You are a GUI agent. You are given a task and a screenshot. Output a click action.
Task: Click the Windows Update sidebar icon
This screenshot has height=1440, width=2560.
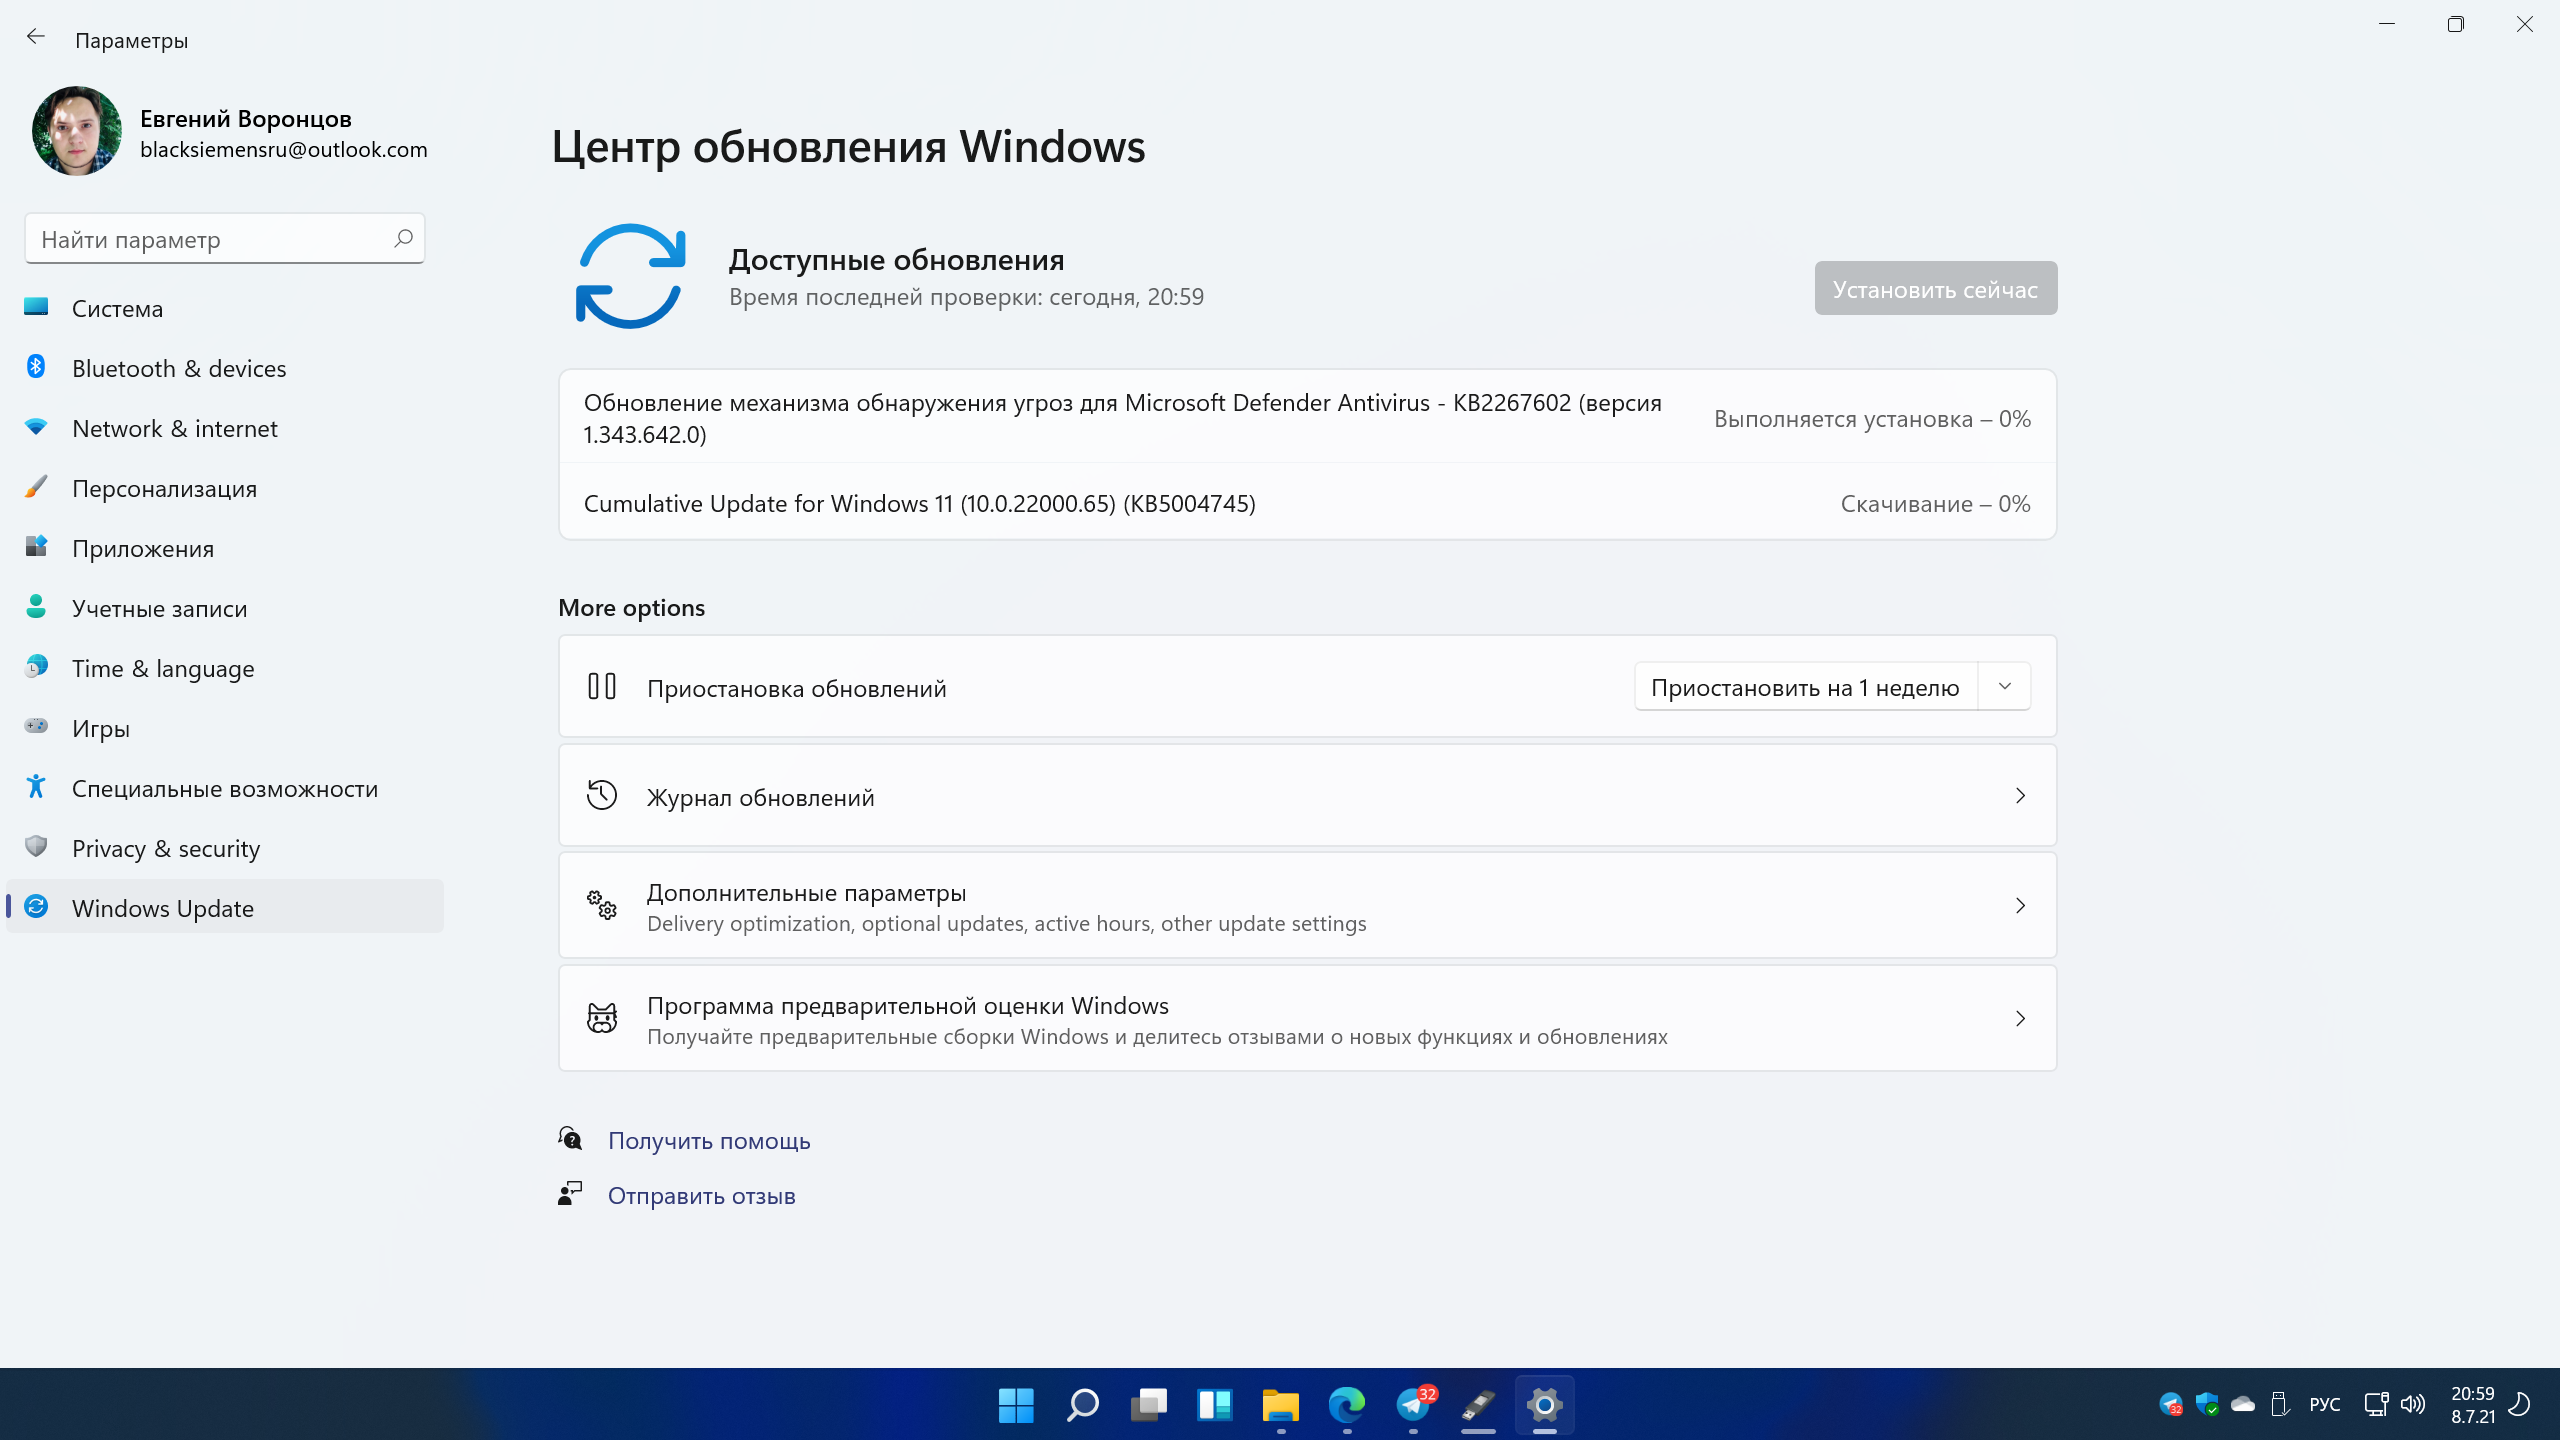(36, 907)
